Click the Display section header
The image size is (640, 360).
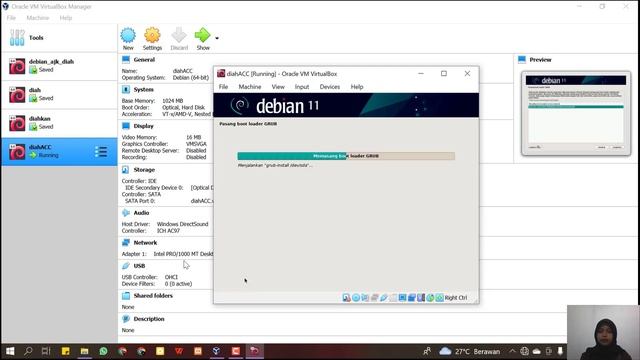144,126
